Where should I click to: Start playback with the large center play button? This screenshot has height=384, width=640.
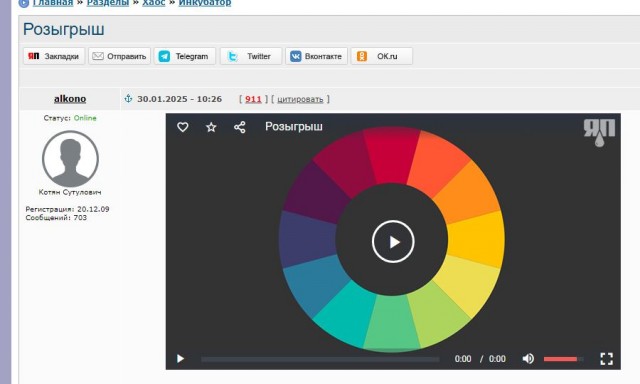tap(393, 242)
